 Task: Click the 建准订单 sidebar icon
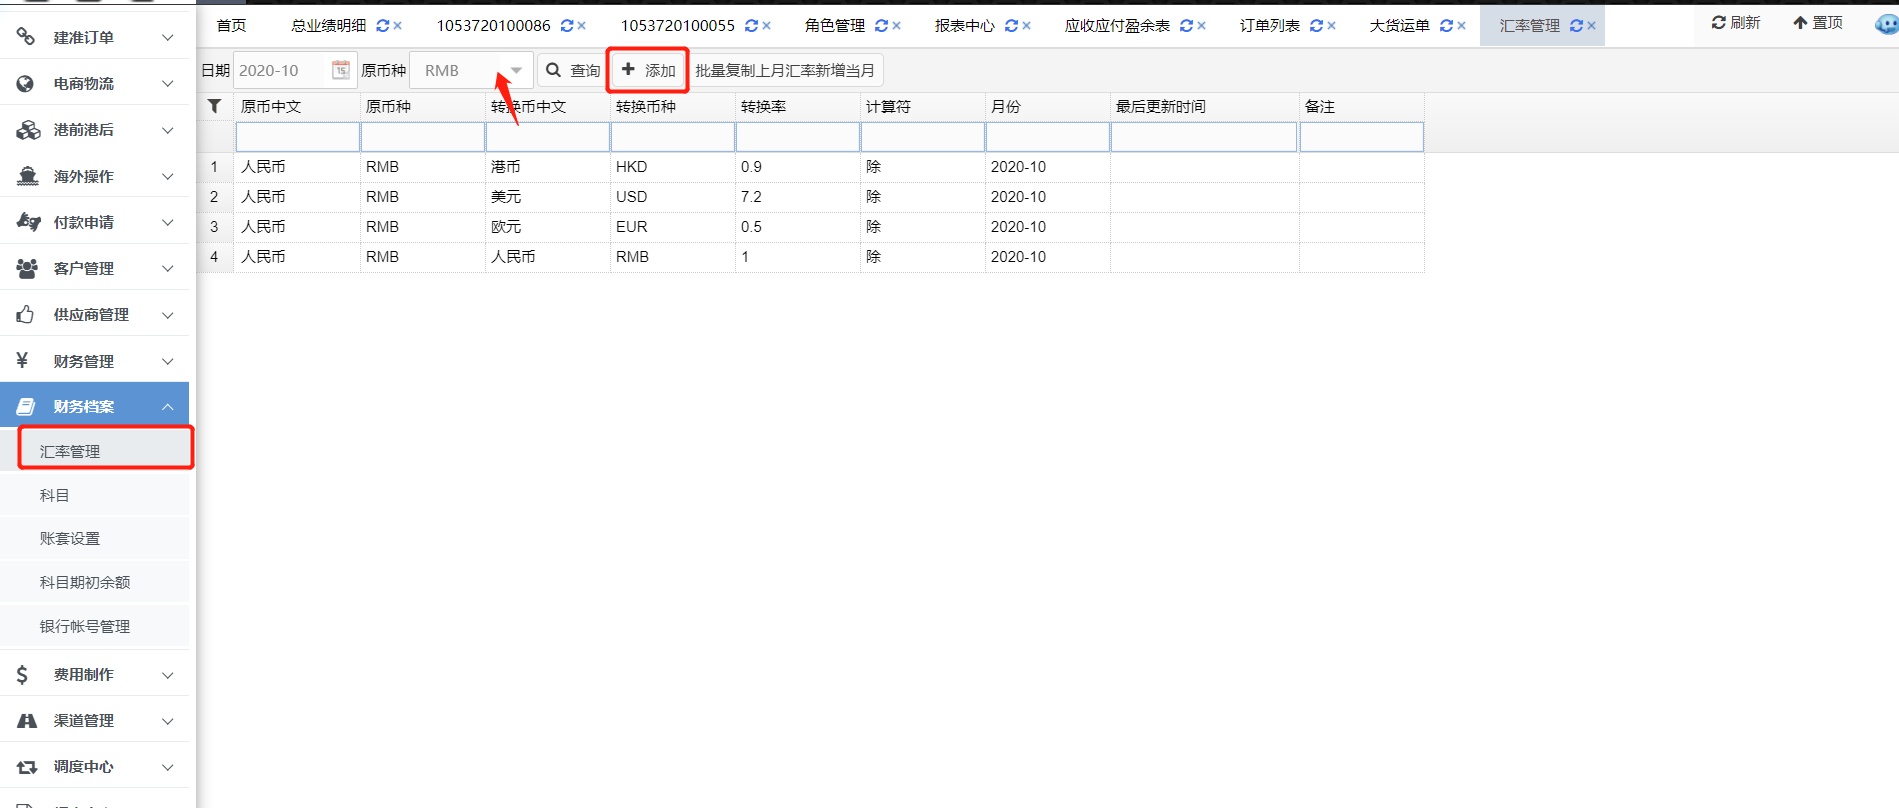tap(26, 37)
